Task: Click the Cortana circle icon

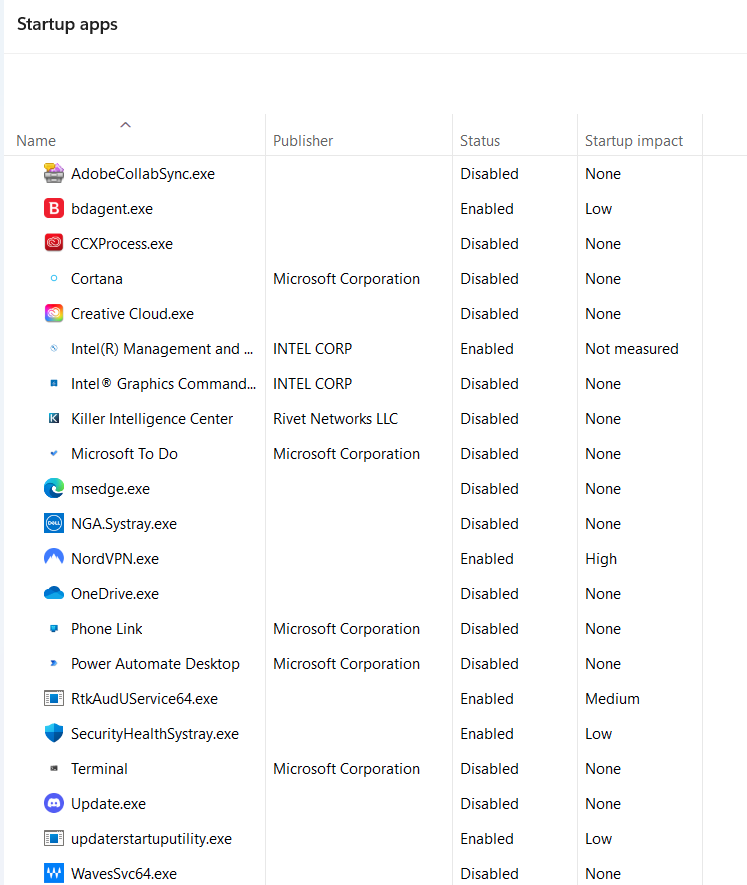Action: point(54,278)
